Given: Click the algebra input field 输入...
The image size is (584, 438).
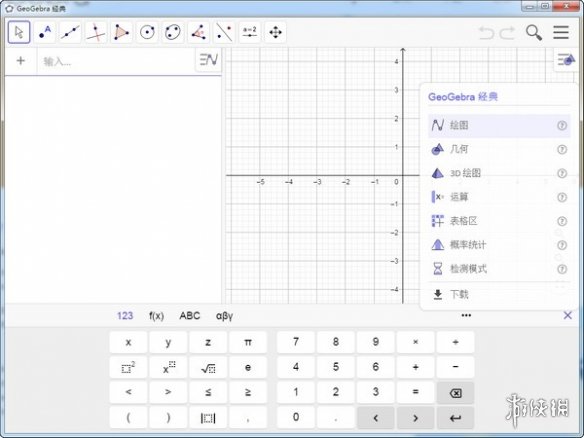Looking at the screenshot, I should pyautogui.click(x=115, y=61).
